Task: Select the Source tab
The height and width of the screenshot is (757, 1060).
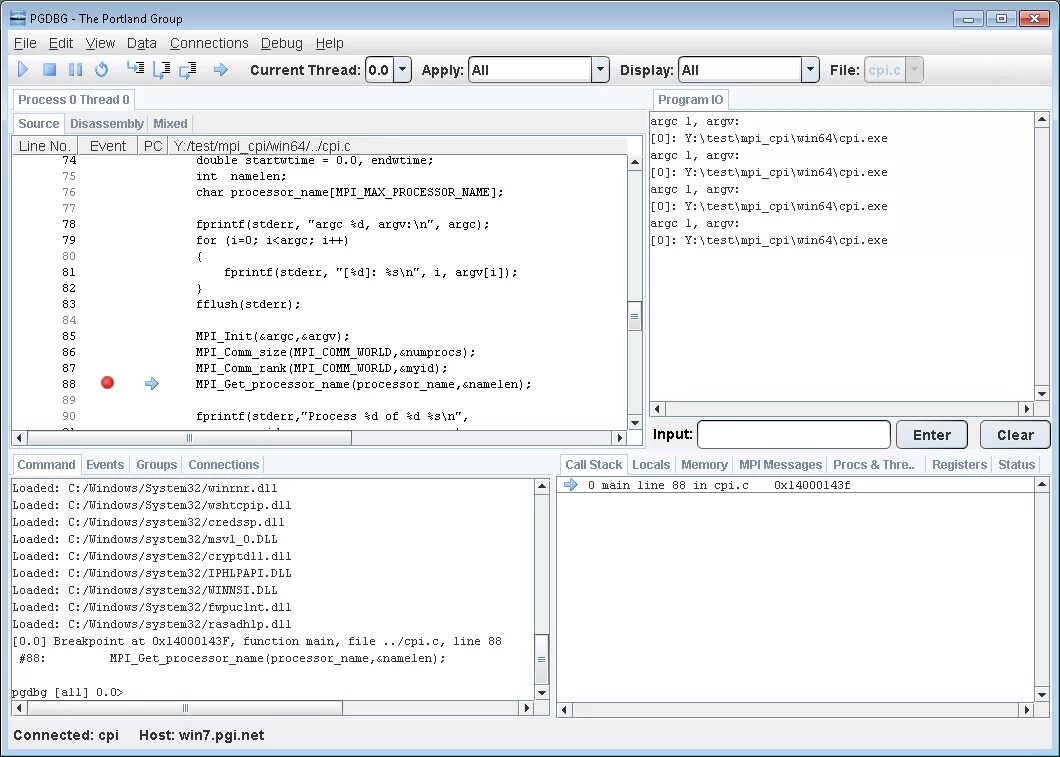Action: tap(39, 124)
